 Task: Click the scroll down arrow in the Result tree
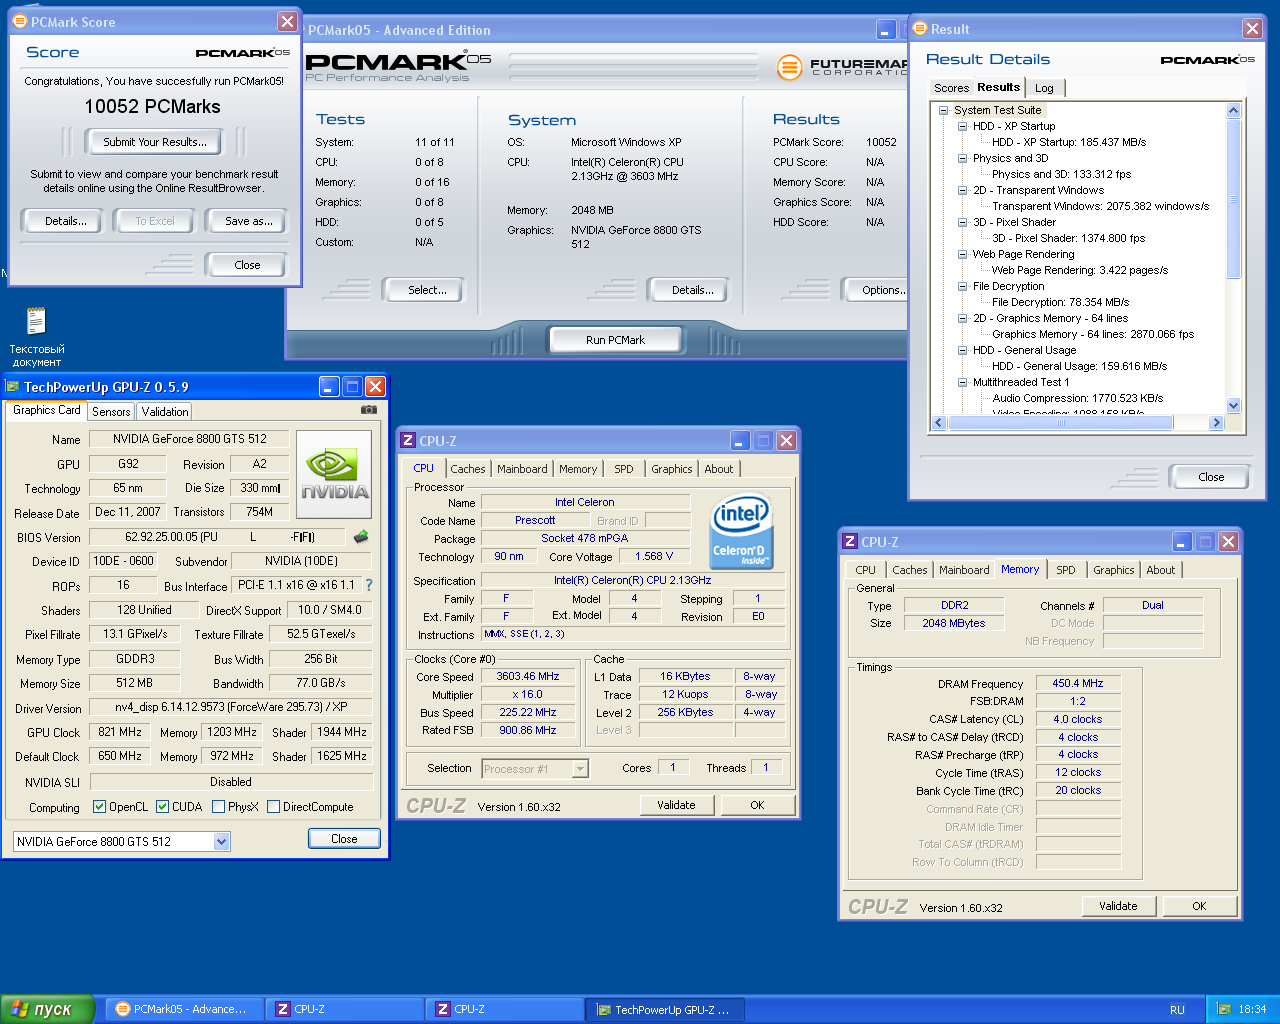tap(1233, 405)
